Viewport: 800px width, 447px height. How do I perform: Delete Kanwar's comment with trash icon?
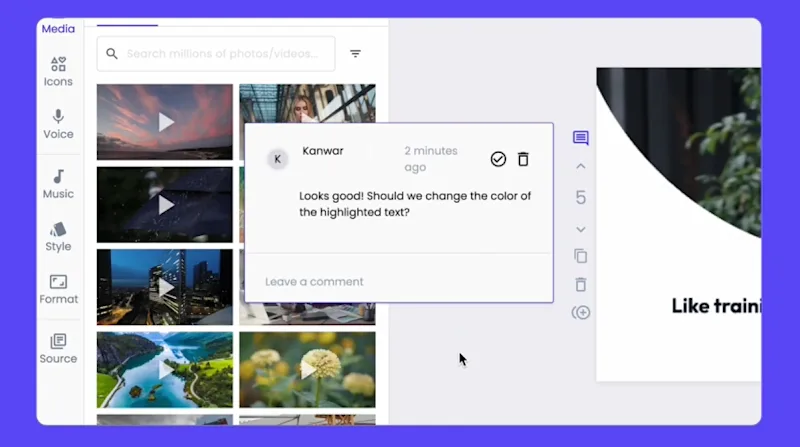(x=523, y=159)
